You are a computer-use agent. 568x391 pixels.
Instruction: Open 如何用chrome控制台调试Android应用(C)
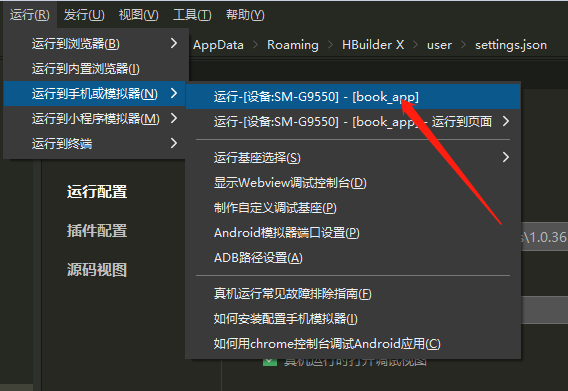(353, 344)
